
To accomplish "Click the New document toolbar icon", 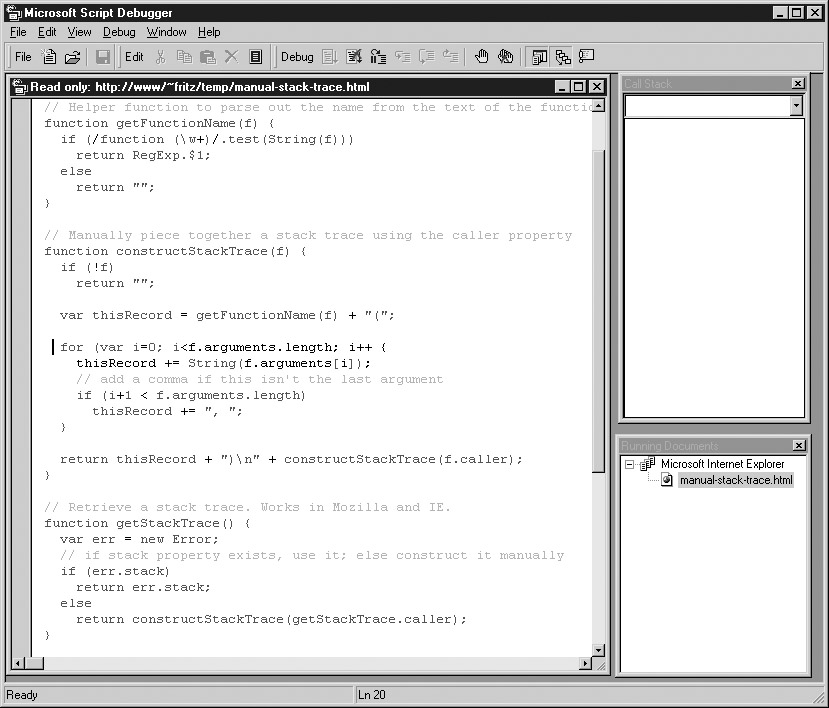I will [49, 57].
